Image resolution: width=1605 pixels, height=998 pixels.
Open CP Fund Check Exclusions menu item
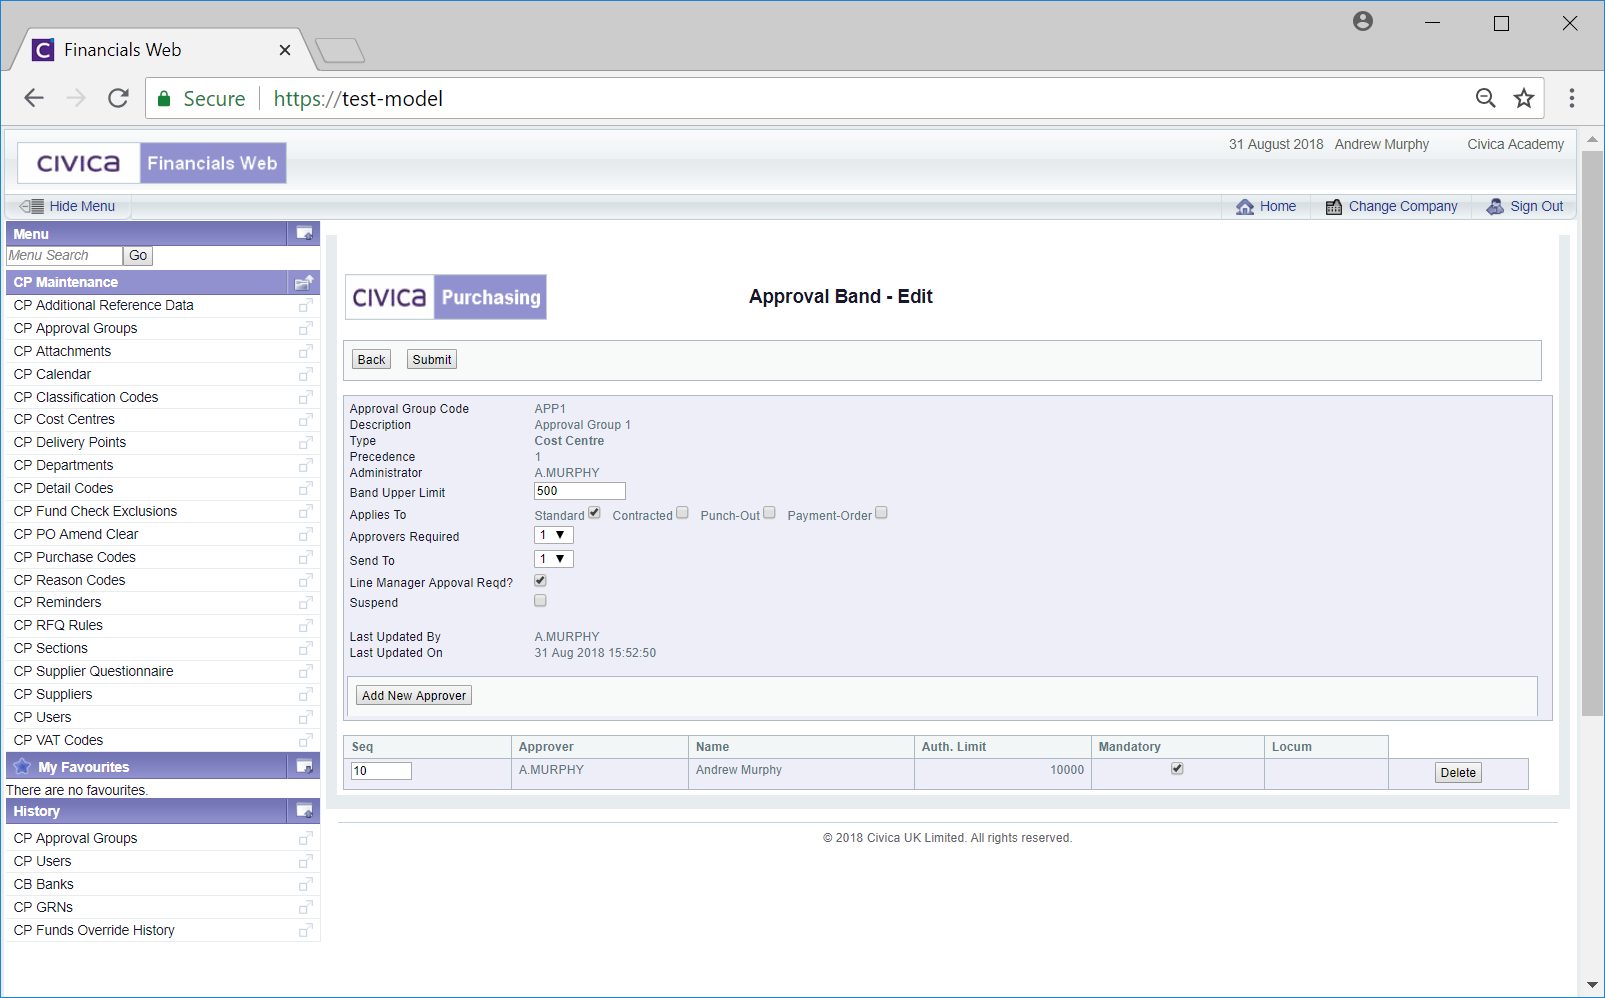[x=95, y=511]
